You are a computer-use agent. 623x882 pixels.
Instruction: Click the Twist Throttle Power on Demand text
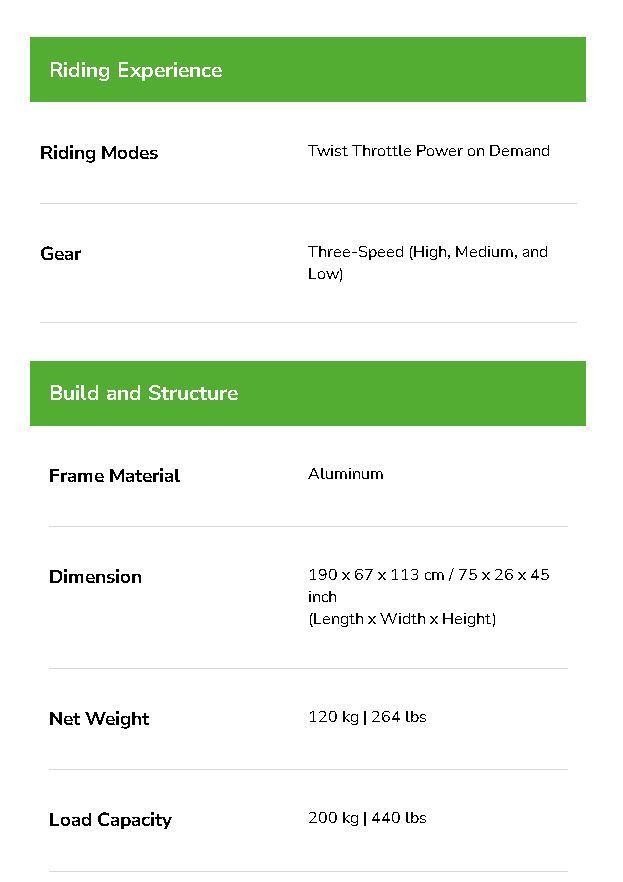428,151
